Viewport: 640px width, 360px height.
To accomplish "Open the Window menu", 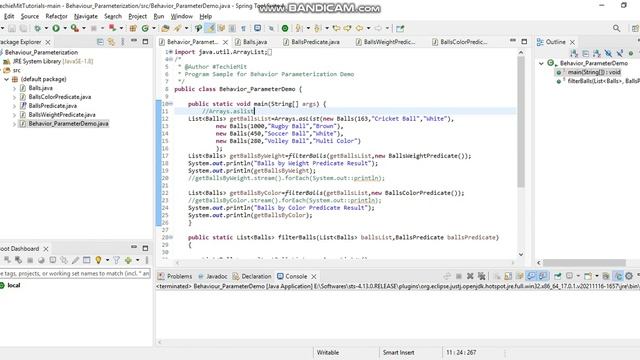I will coord(181,16).
